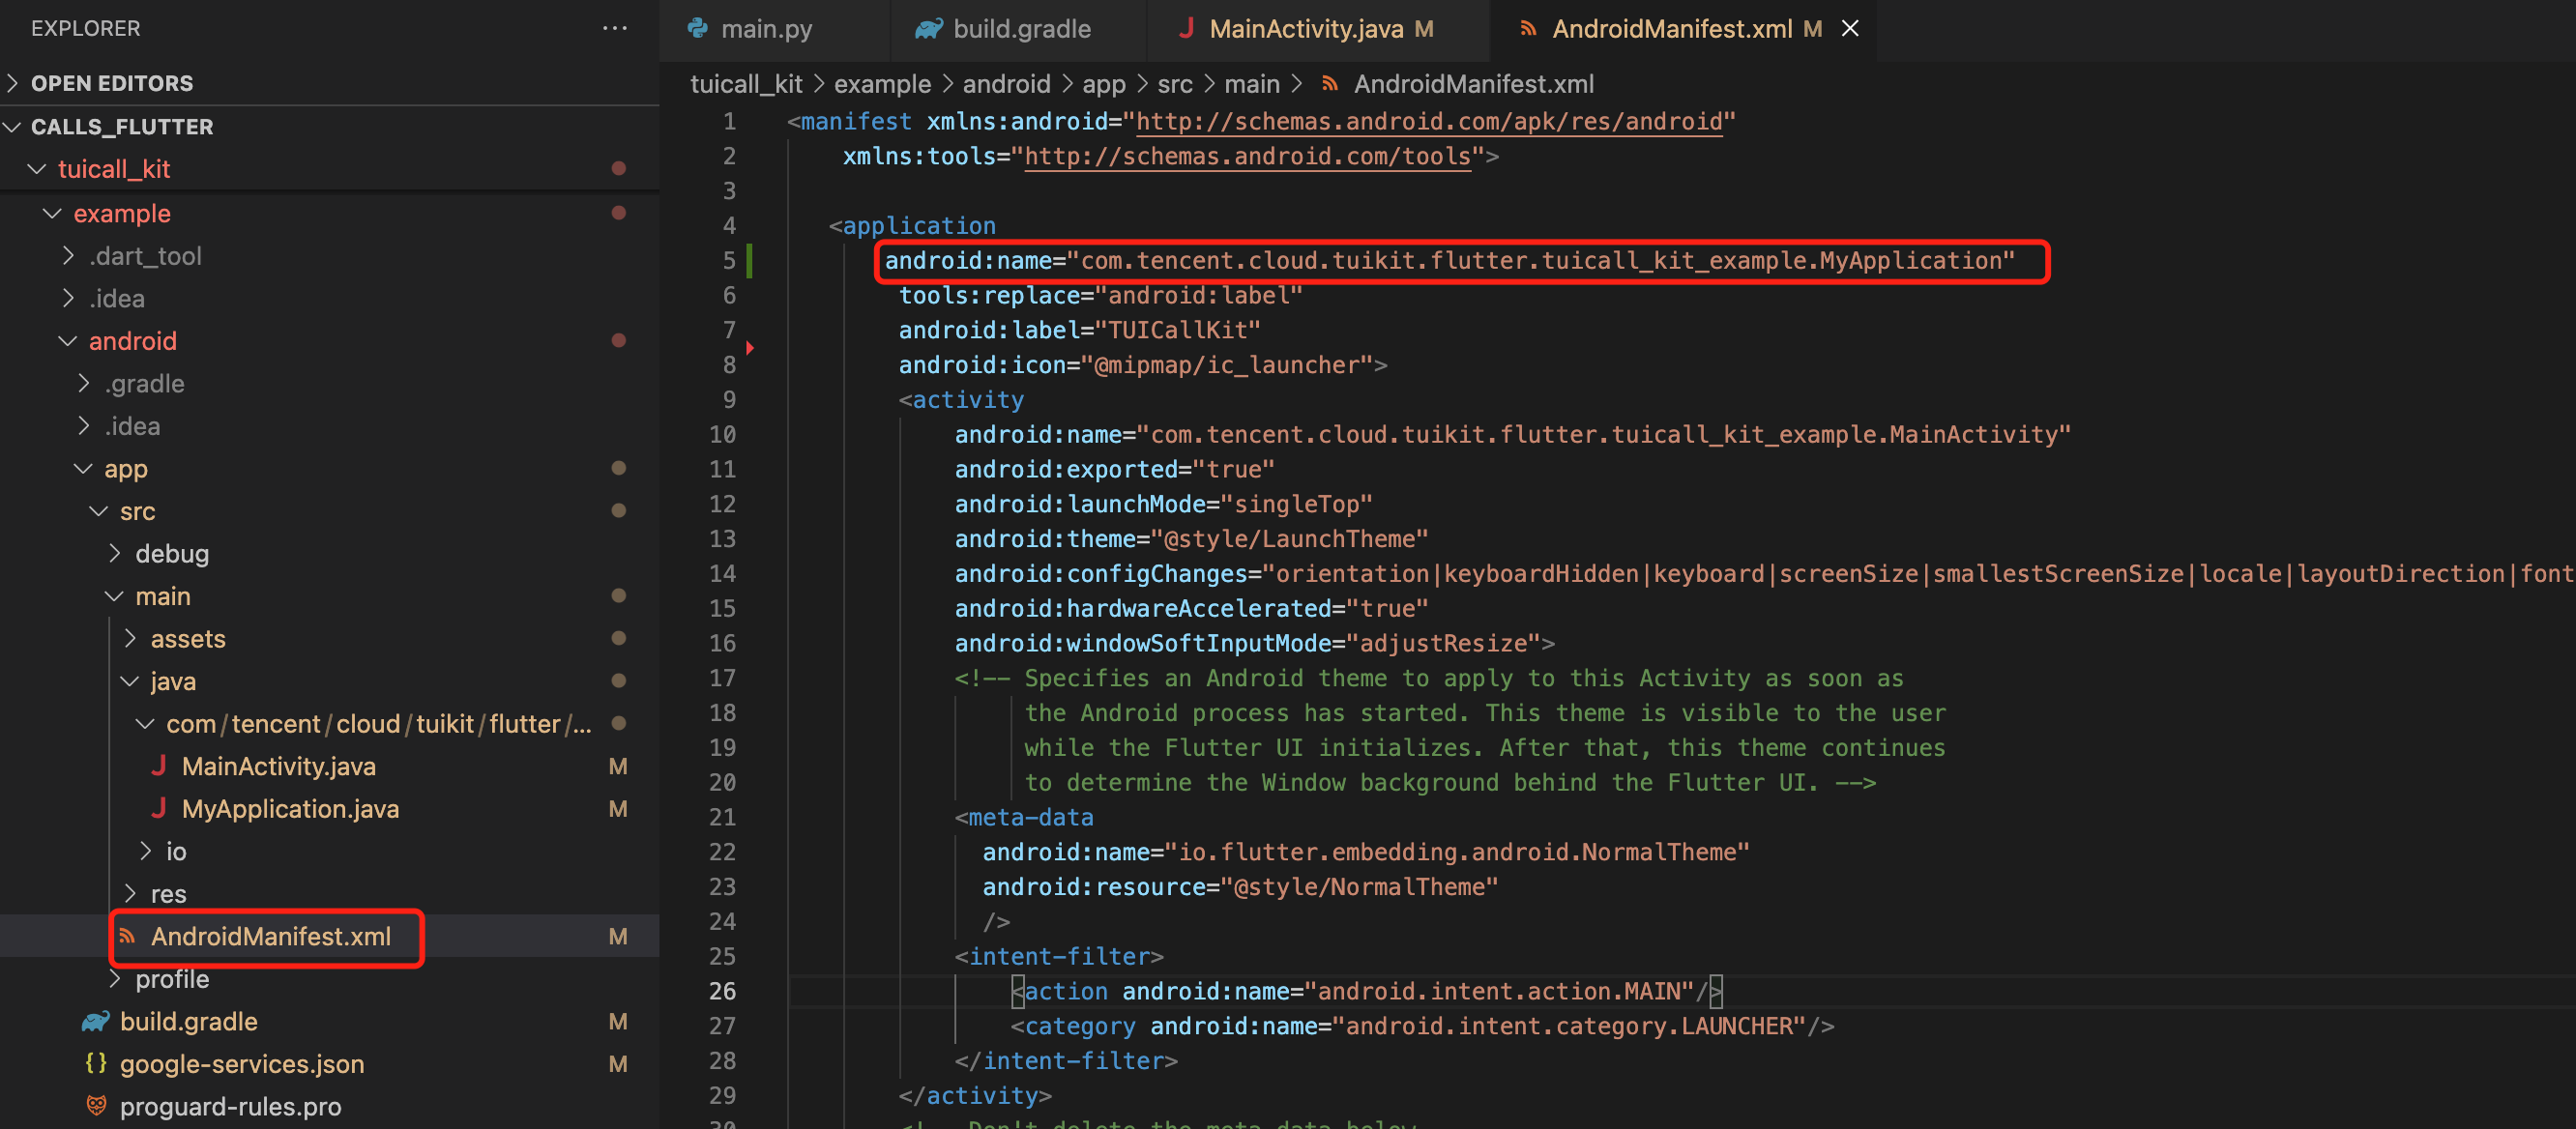Click the 'example' breadcrumb segment
This screenshot has height=1129, width=2576.
point(881,84)
